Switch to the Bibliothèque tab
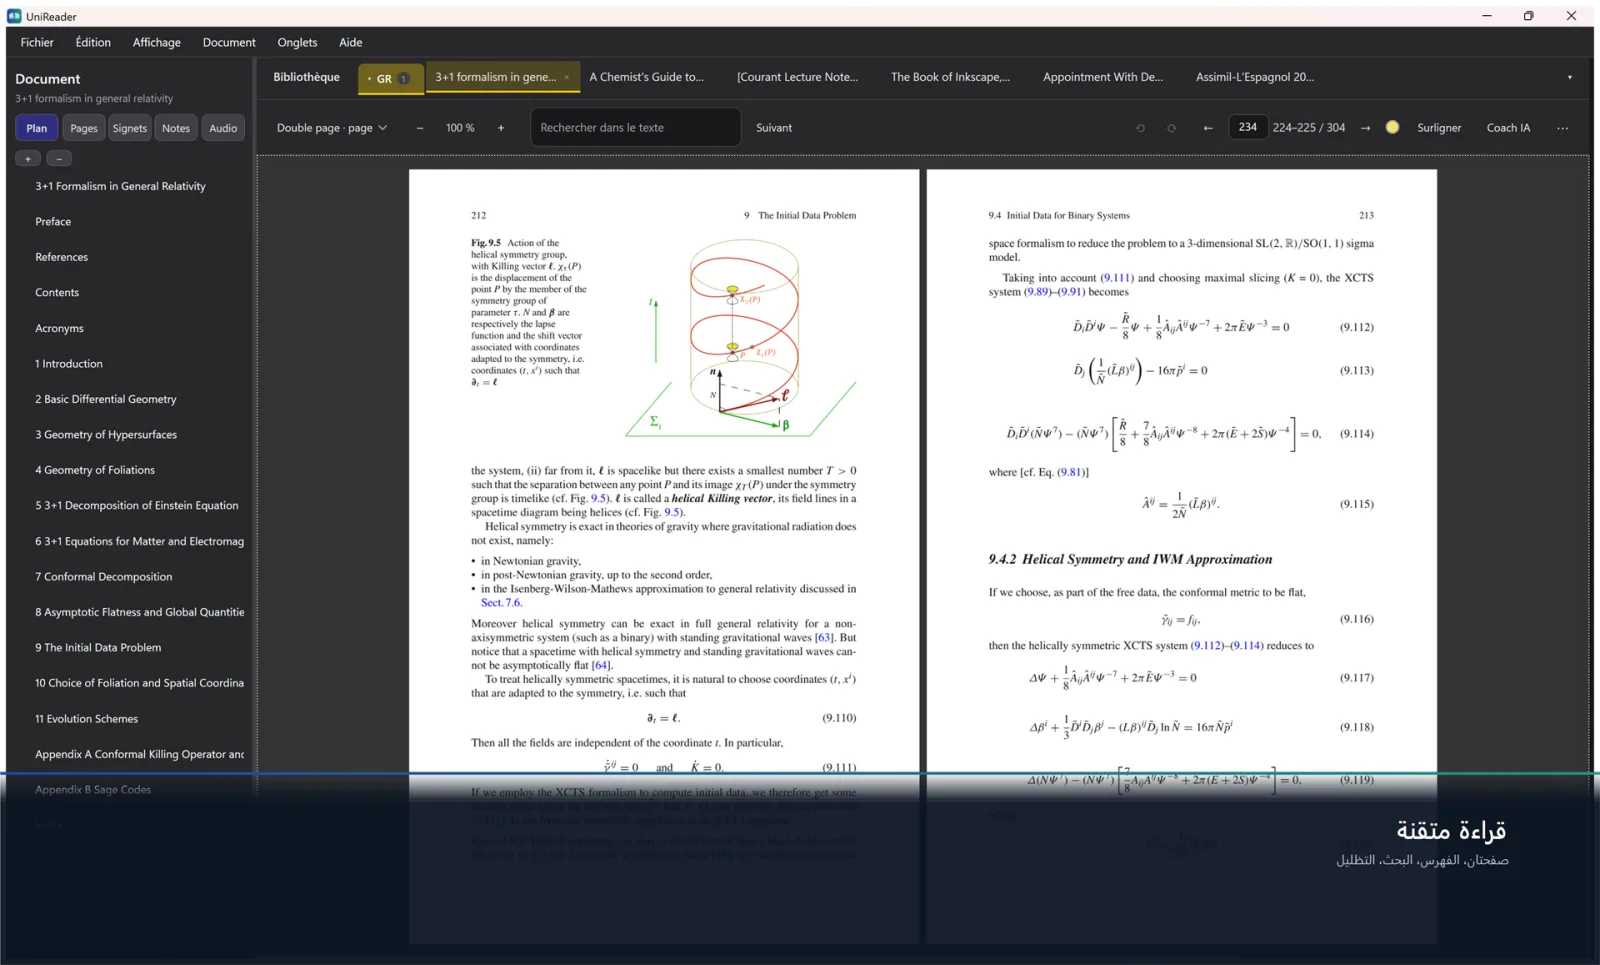1600x965 pixels. coord(307,77)
